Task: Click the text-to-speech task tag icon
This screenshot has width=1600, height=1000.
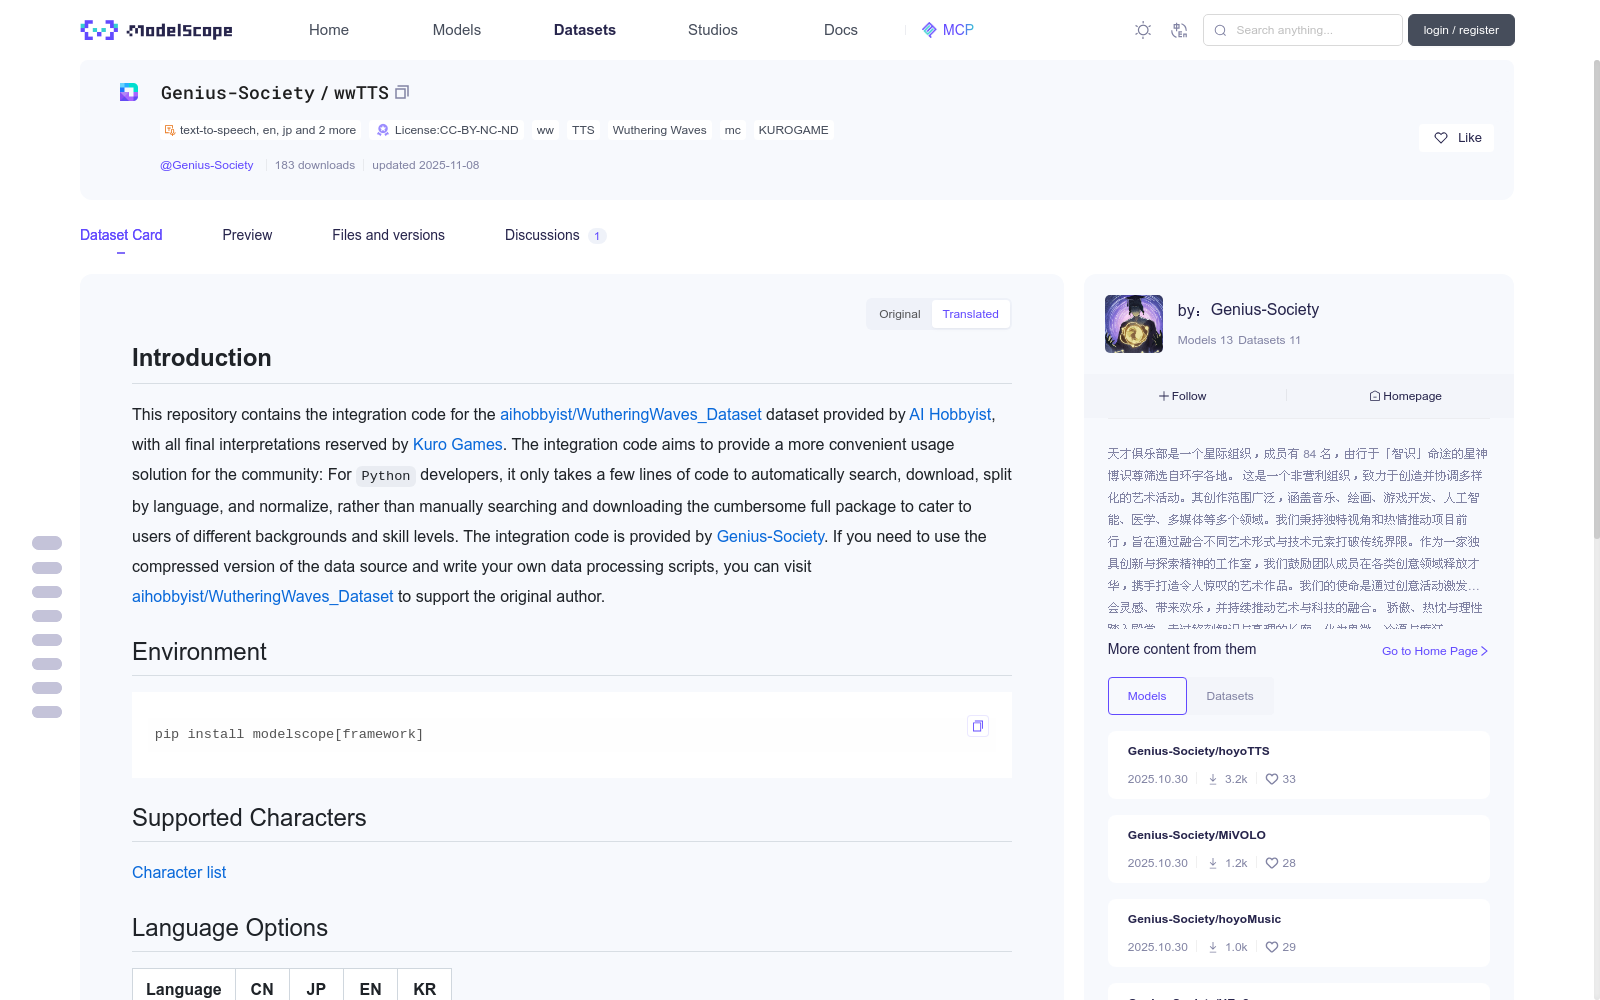Action: [170, 130]
